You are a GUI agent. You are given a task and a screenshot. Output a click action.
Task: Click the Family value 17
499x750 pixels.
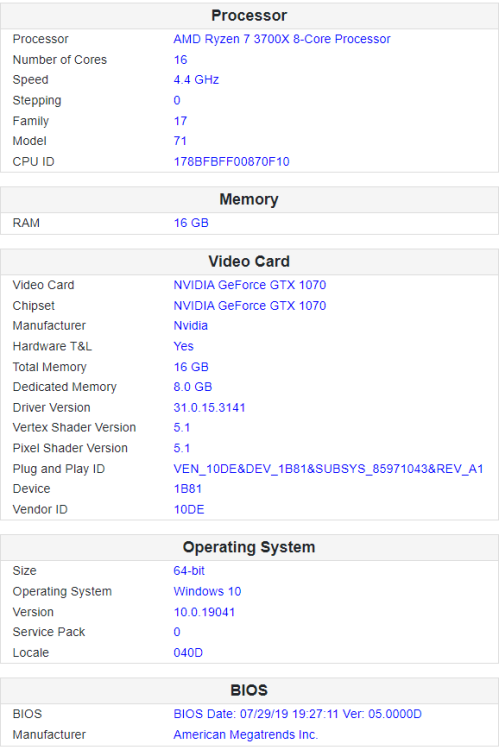point(180,121)
